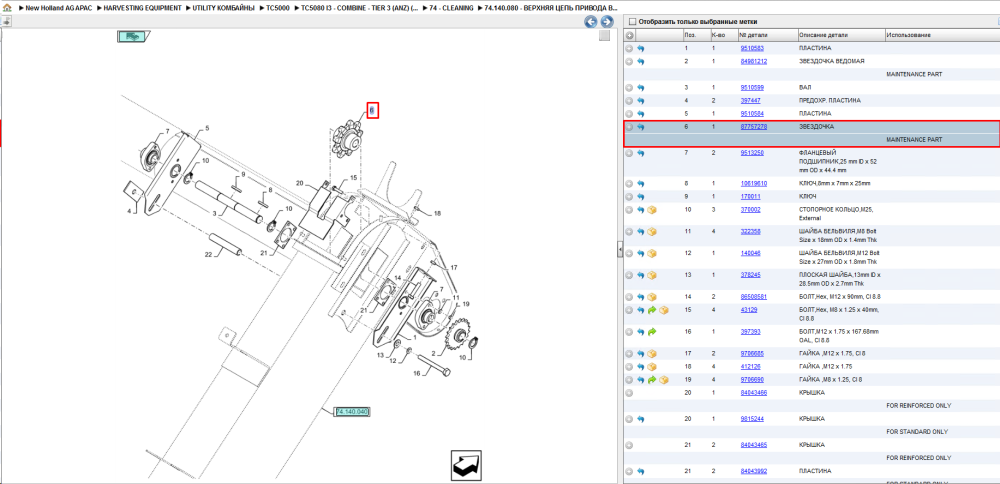Click blue arrow icon for part 87757278
Image resolution: width=1000 pixels, height=484 pixels.
[x=641, y=127]
